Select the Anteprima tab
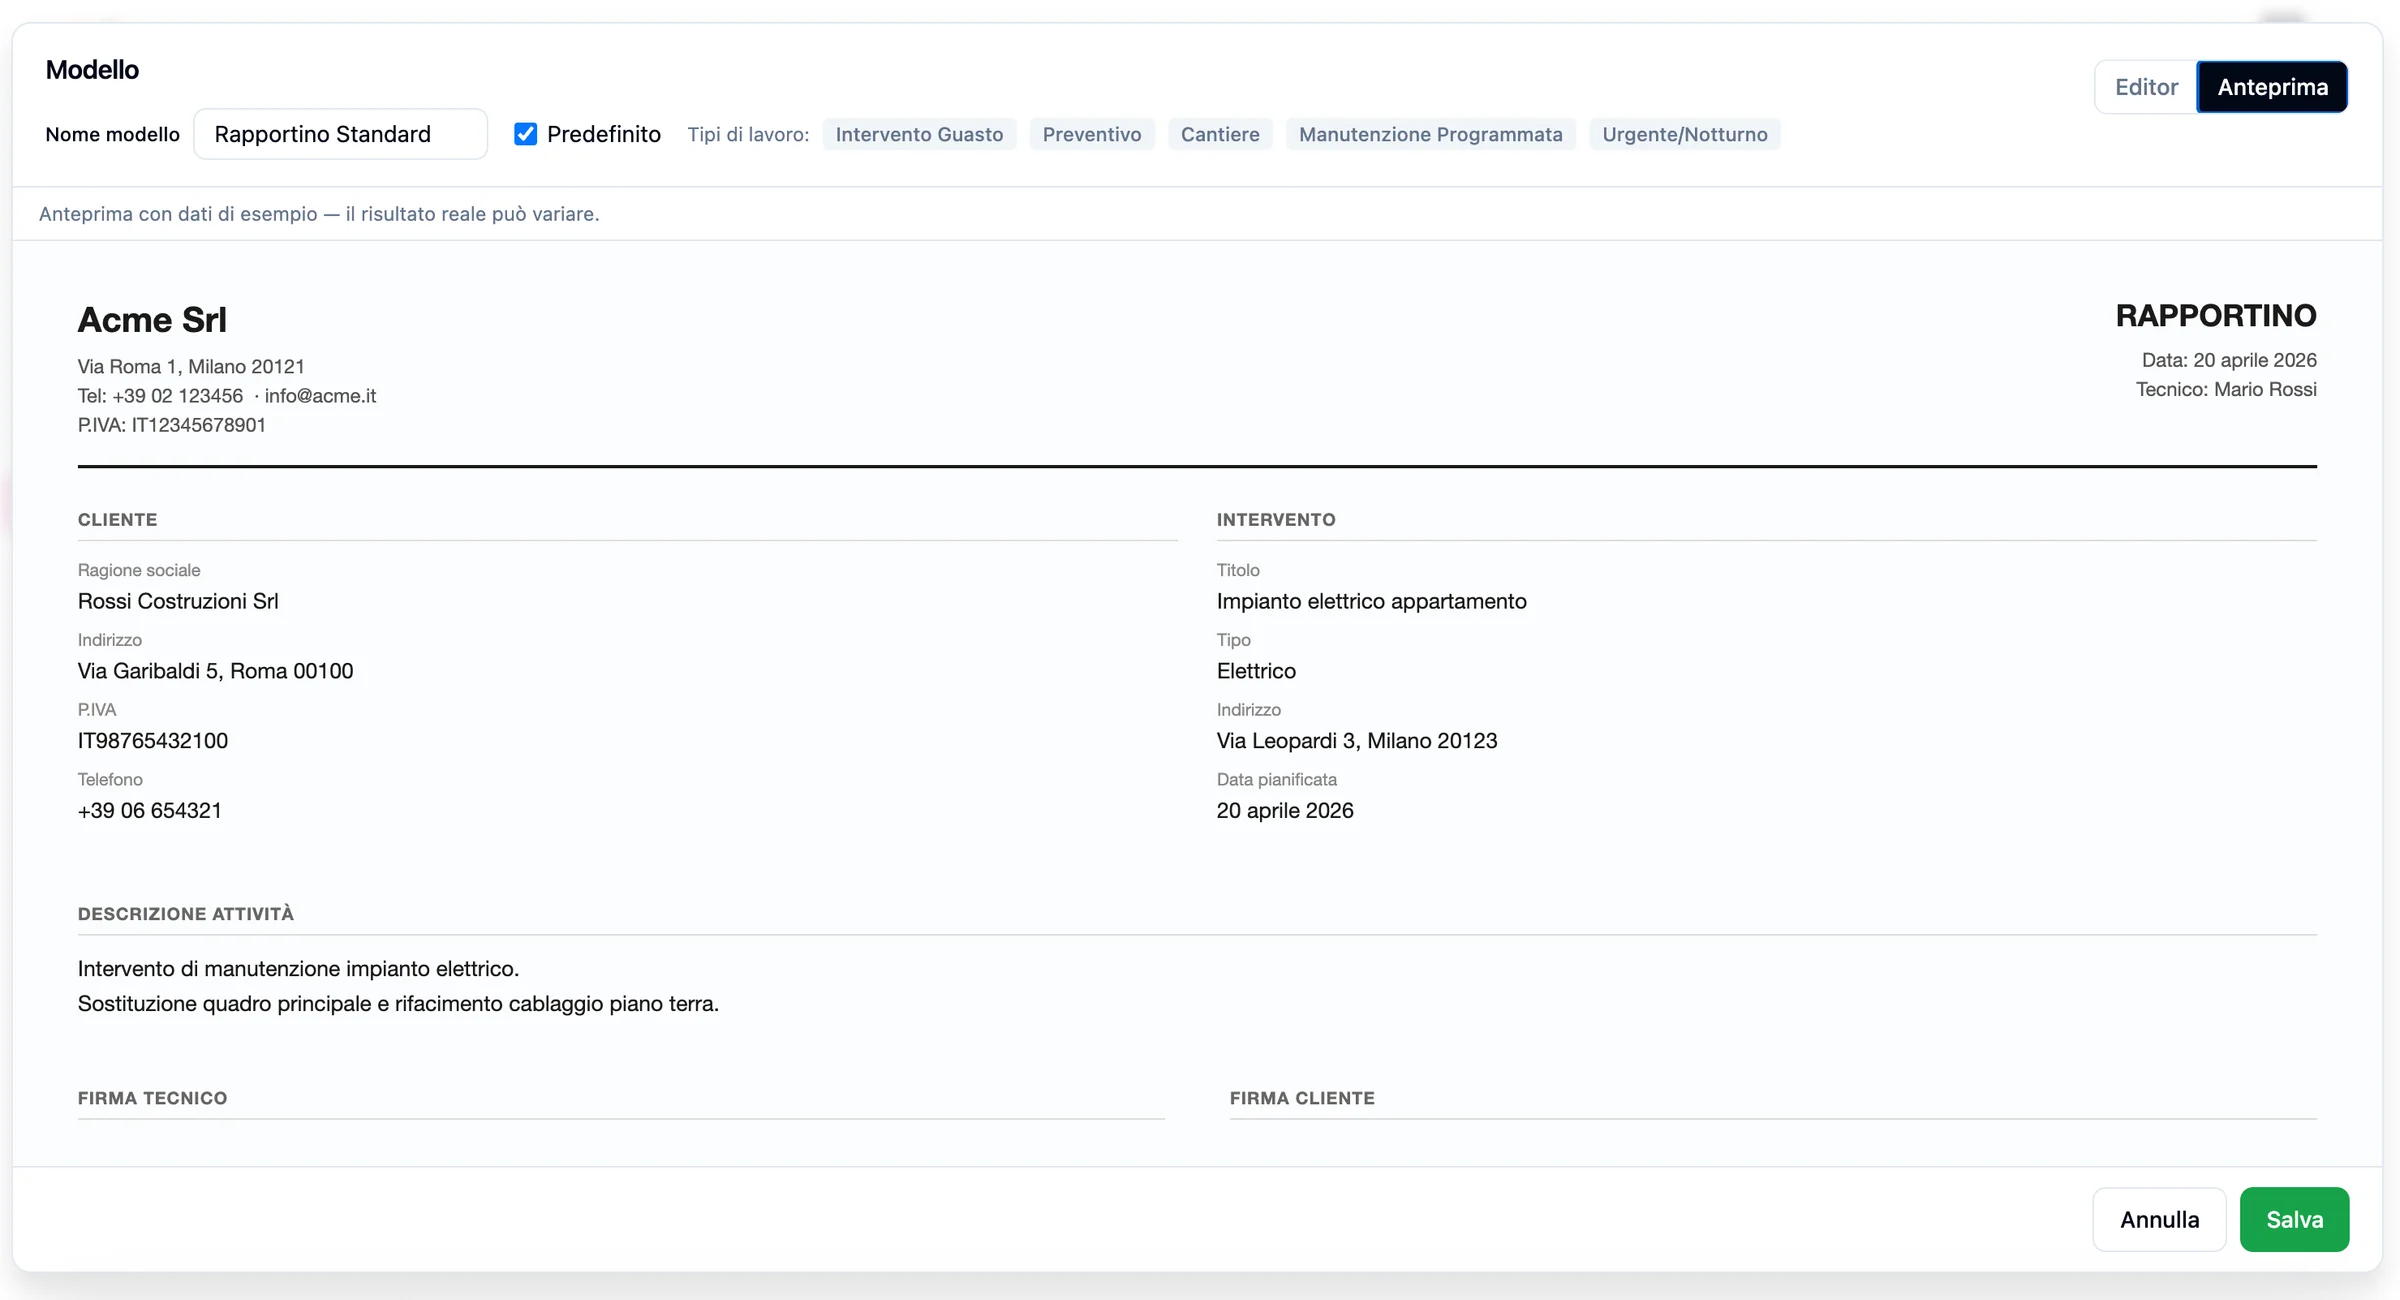Image resolution: width=2400 pixels, height=1300 pixels. [x=2272, y=87]
